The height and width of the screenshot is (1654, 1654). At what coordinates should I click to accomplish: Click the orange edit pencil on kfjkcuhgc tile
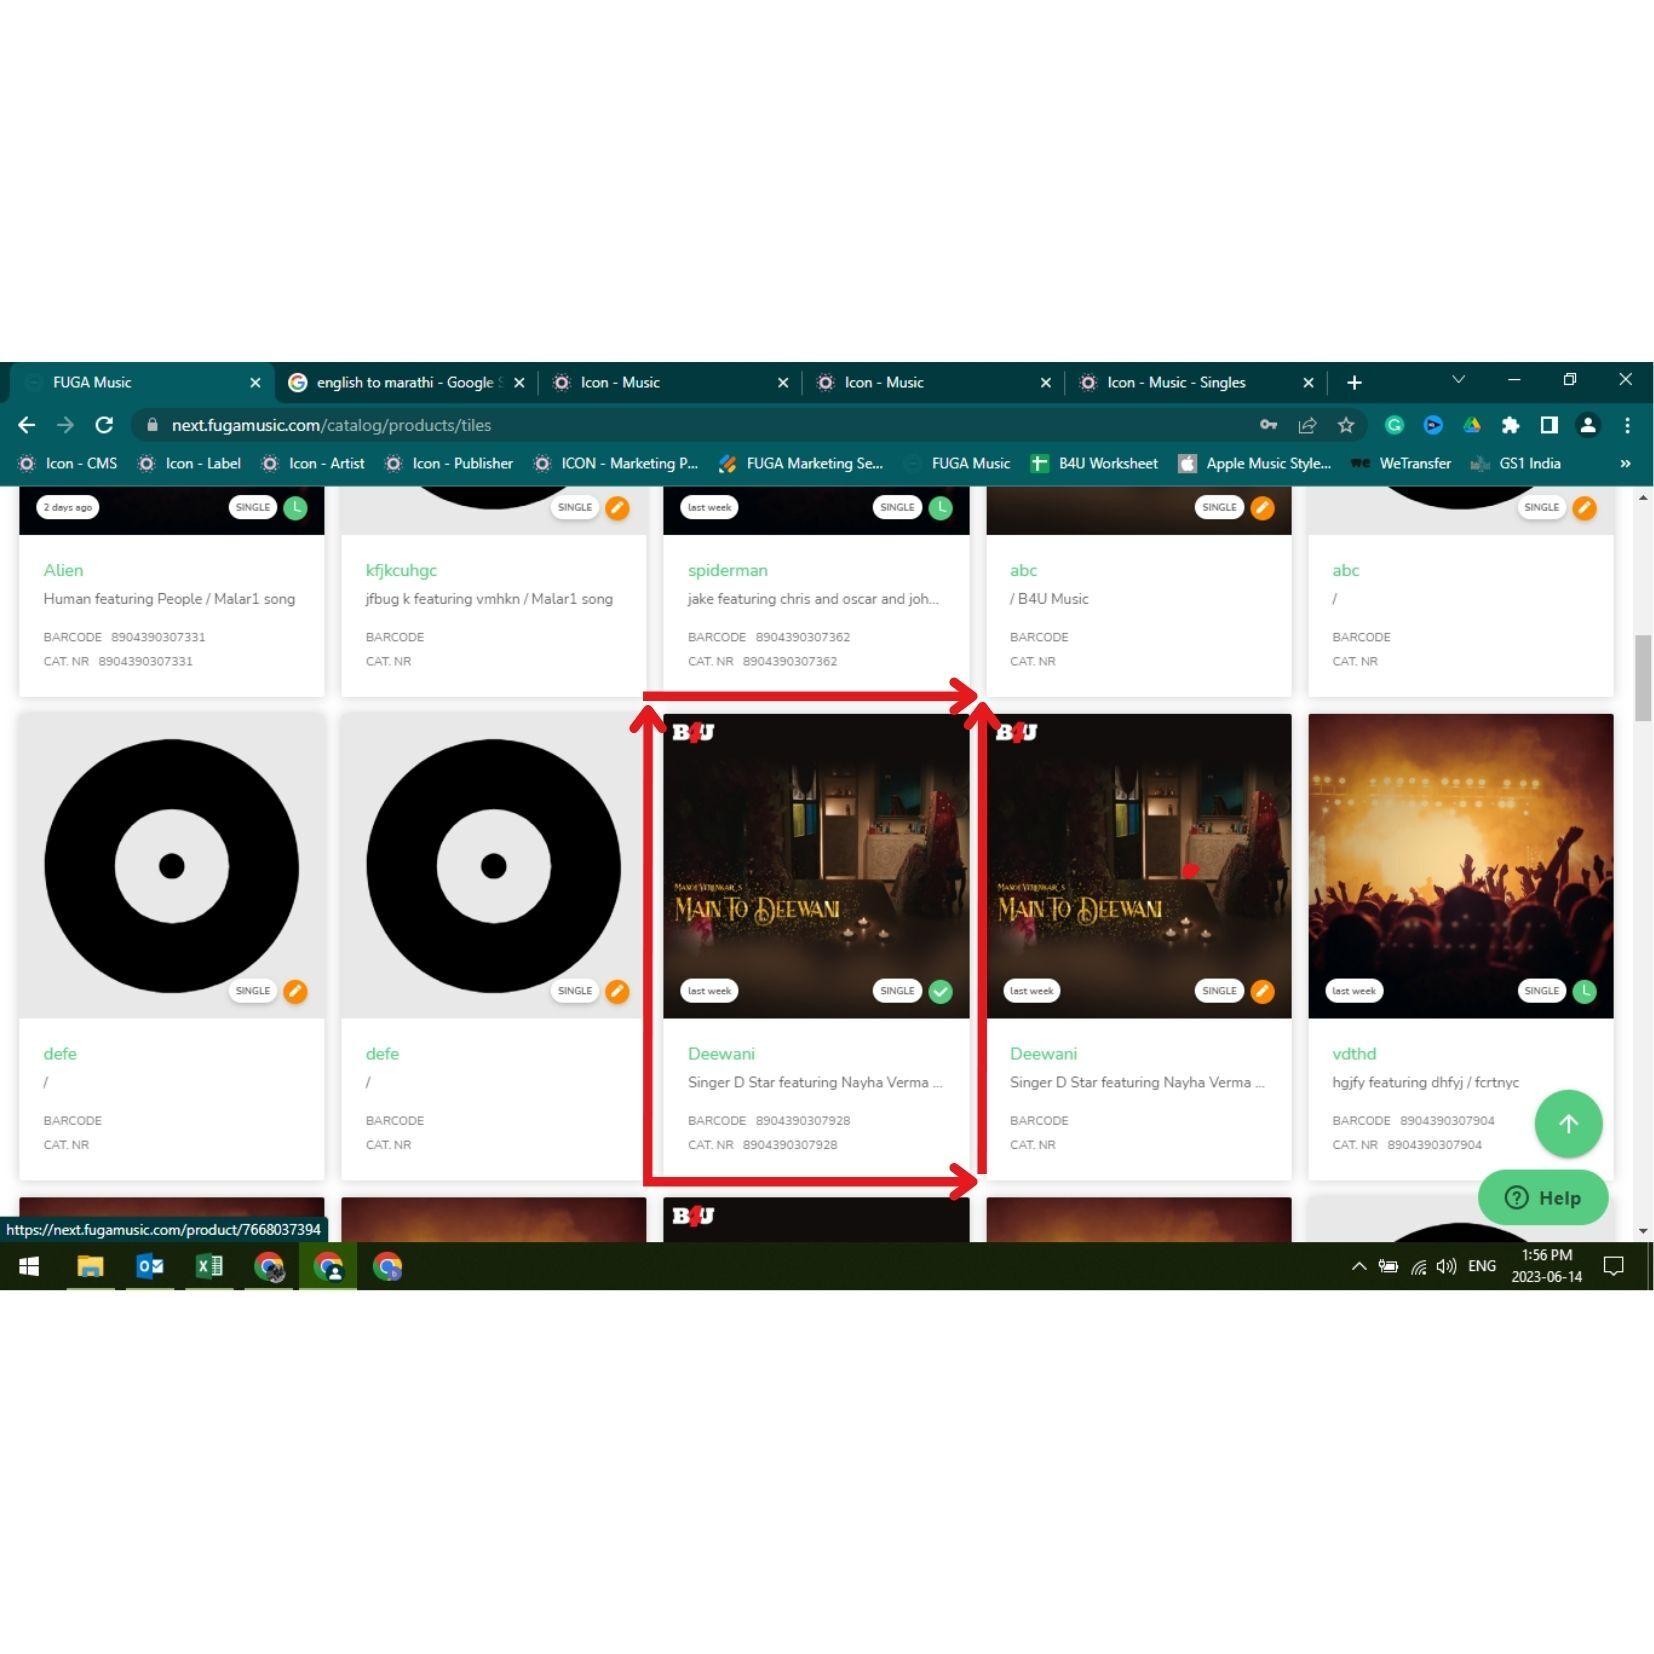point(617,508)
